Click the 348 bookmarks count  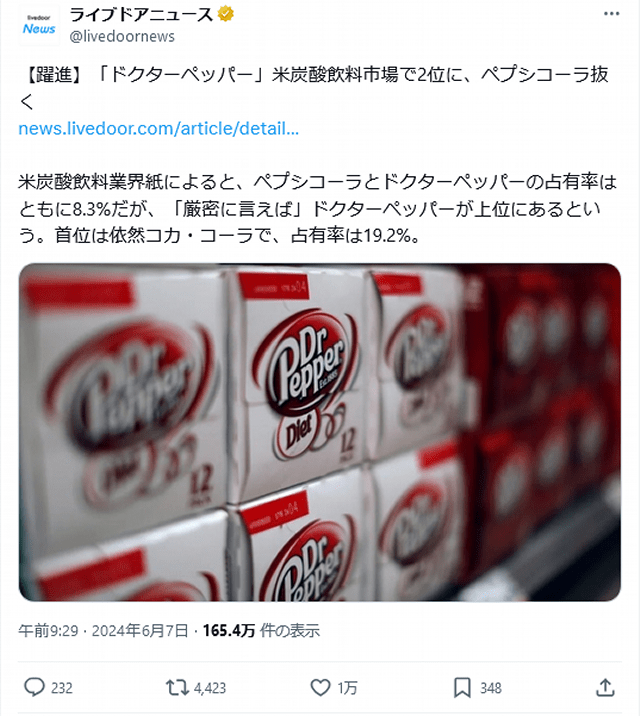[491, 688]
